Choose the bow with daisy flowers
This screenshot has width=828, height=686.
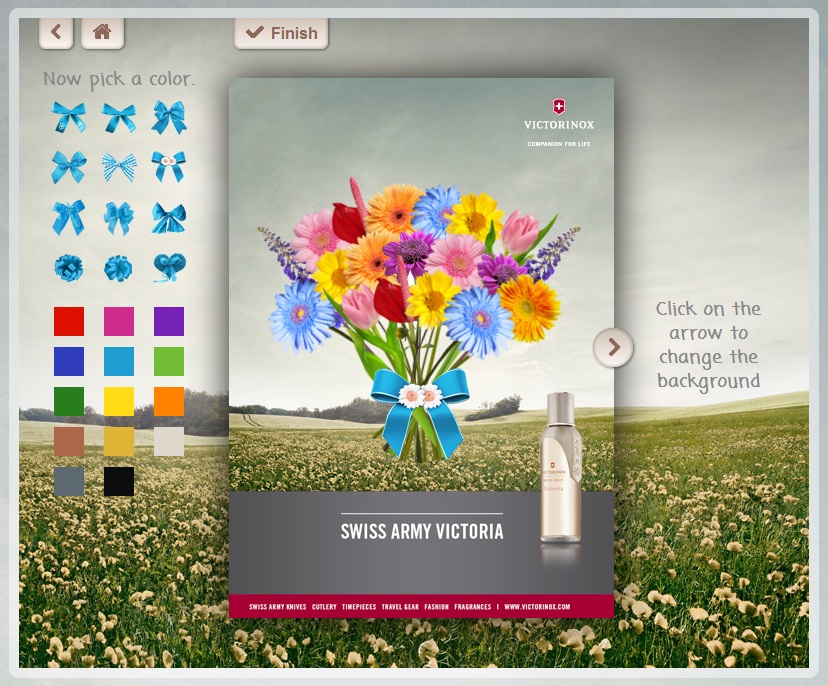coord(169,166)
